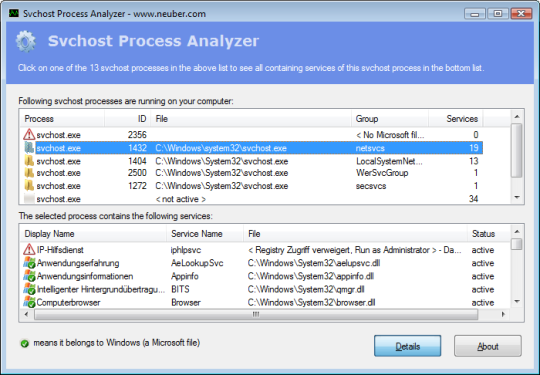This screenshot has width=540, height=375.
Task: Sort process list by Group column
Action: click(x=390, y=119)
